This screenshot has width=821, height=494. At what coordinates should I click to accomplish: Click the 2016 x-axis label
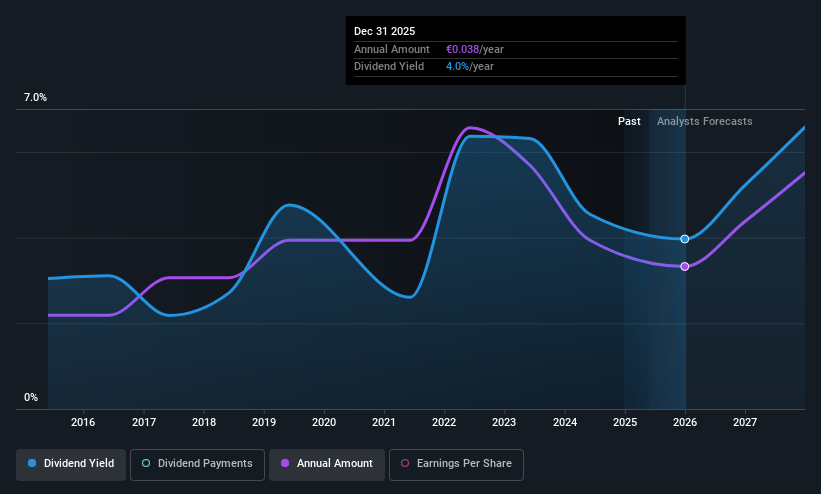pos(83,422)
